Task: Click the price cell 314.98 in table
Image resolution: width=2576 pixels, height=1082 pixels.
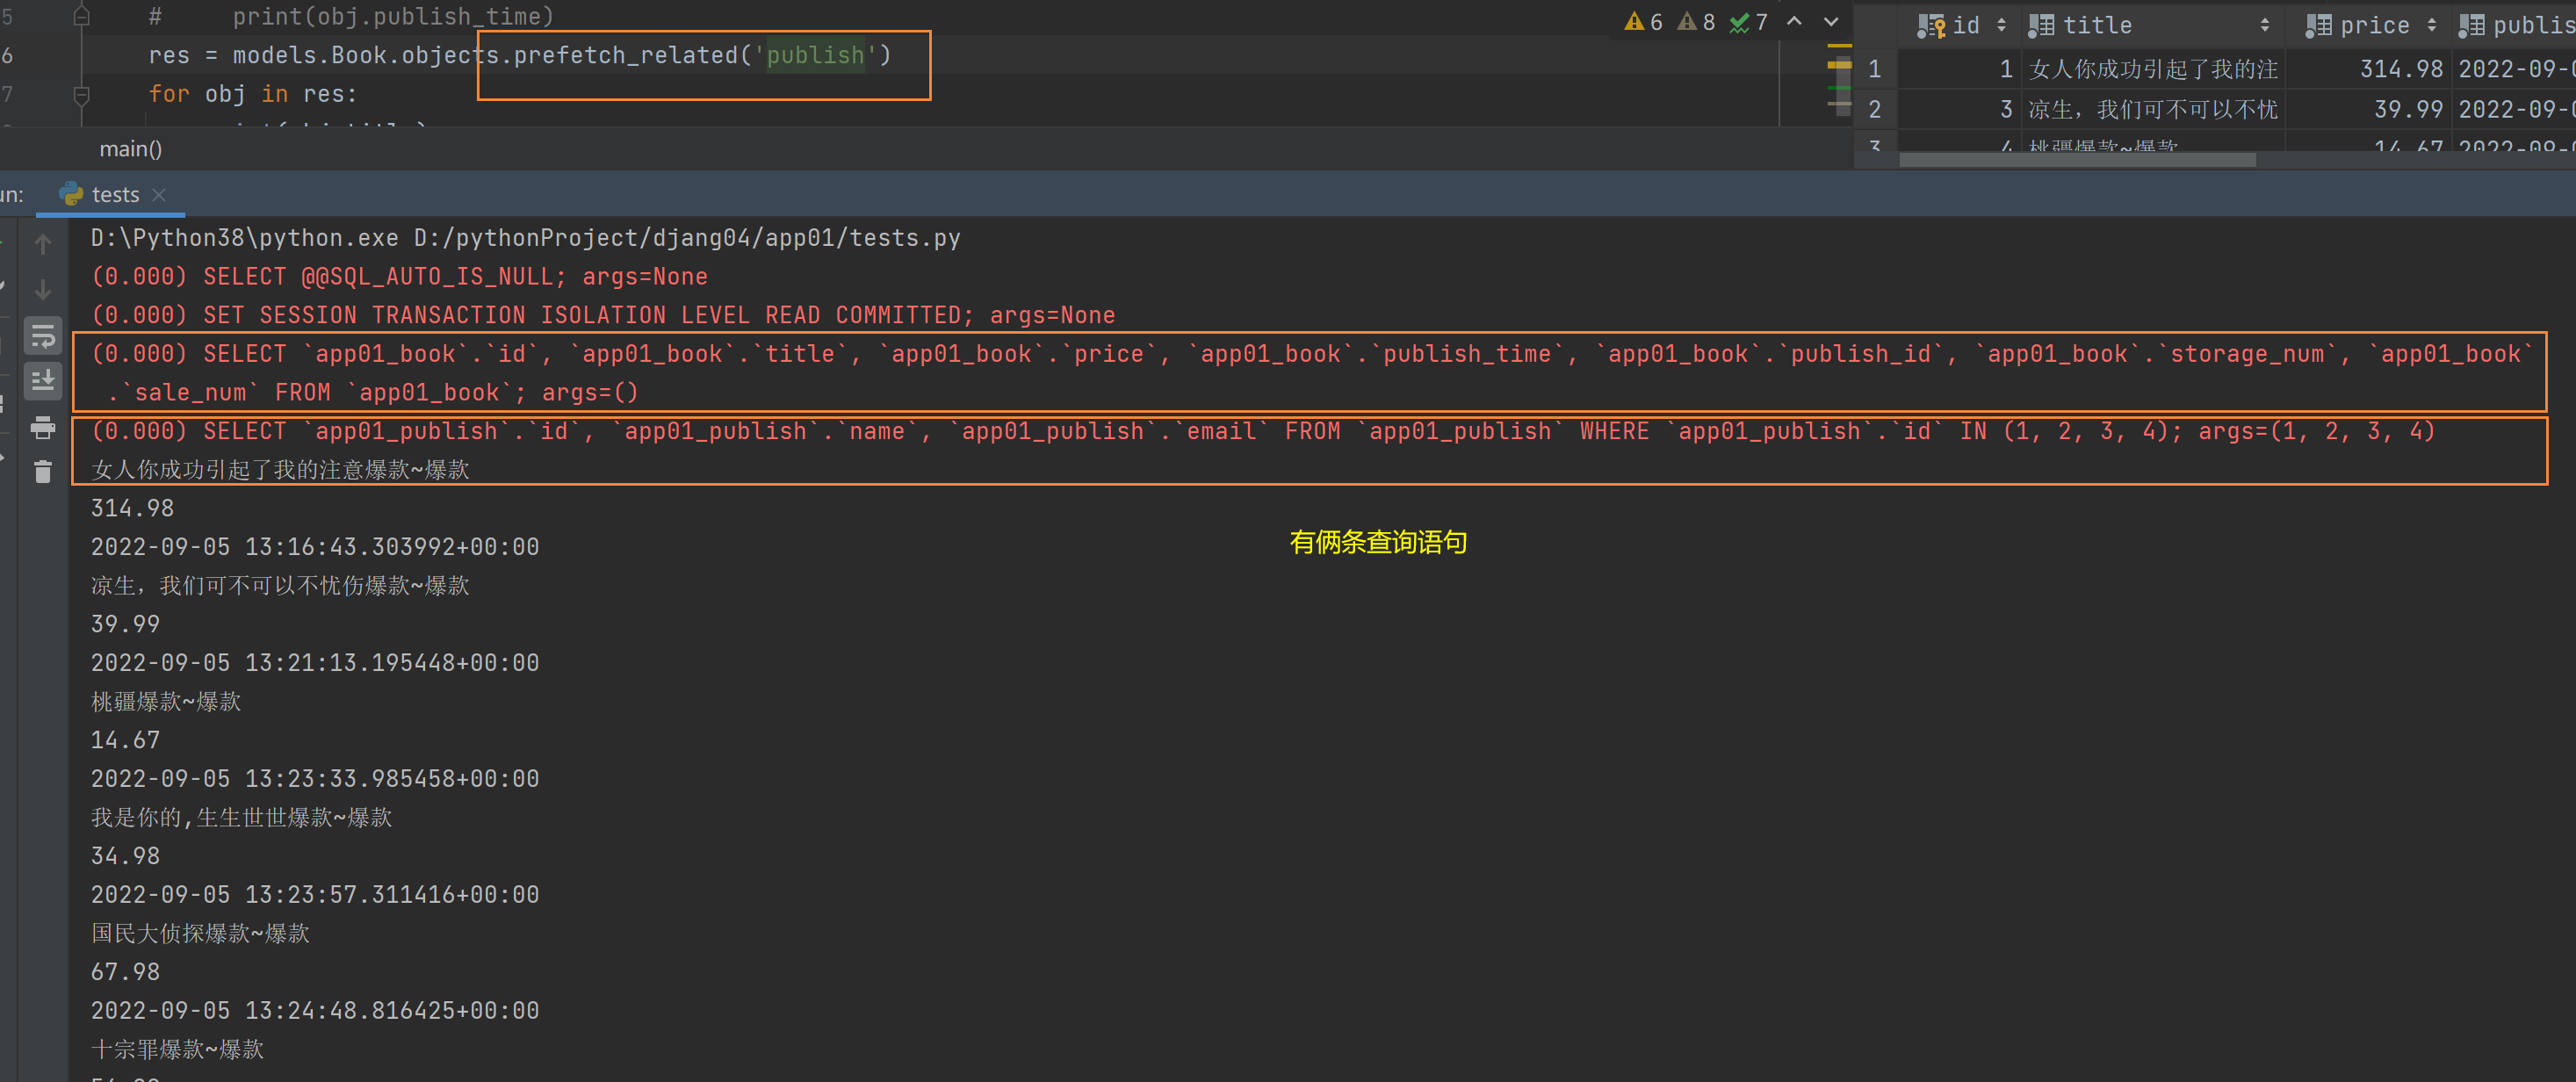Action: click(x=2369, y=69)
